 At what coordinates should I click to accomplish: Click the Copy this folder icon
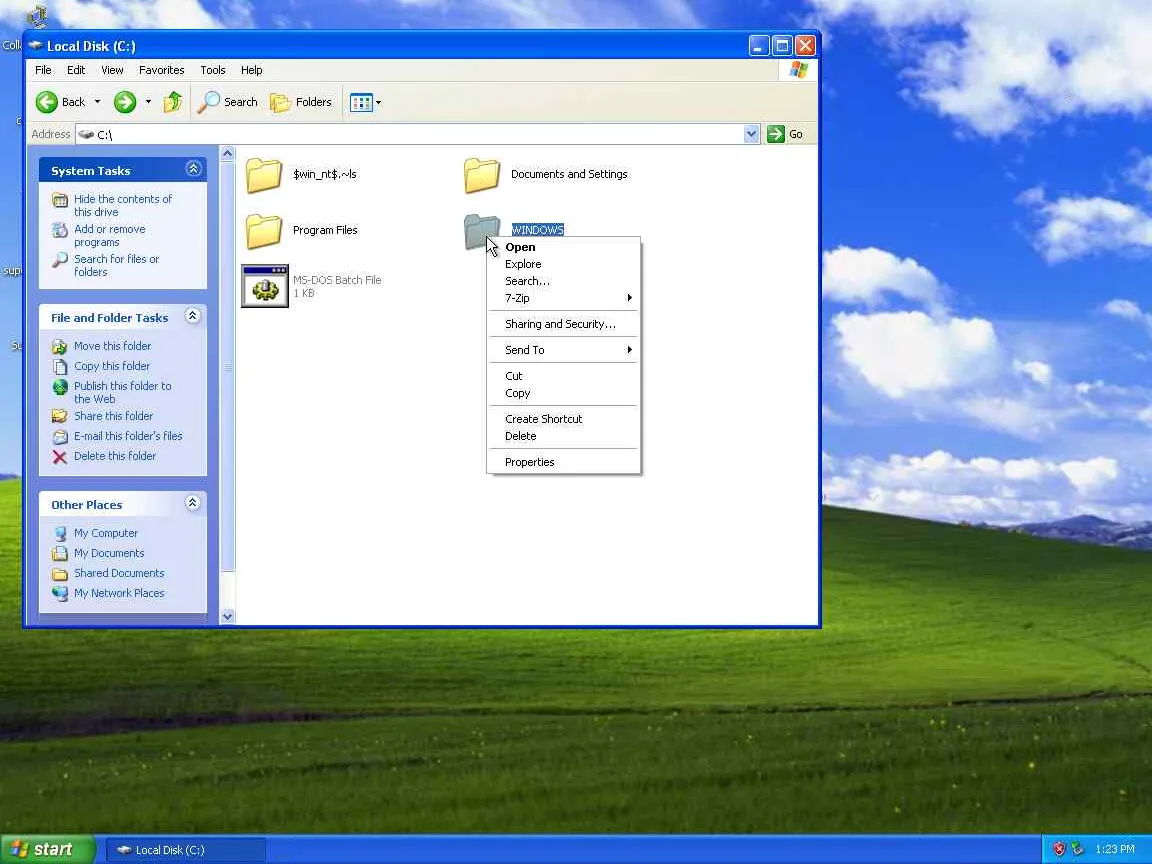(x=60, y=366)
